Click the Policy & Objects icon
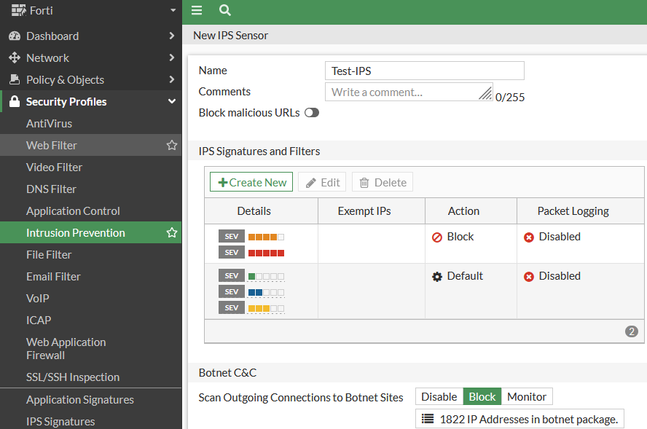The height and width of the screenshot is (429, 647). tap(15, 80)
